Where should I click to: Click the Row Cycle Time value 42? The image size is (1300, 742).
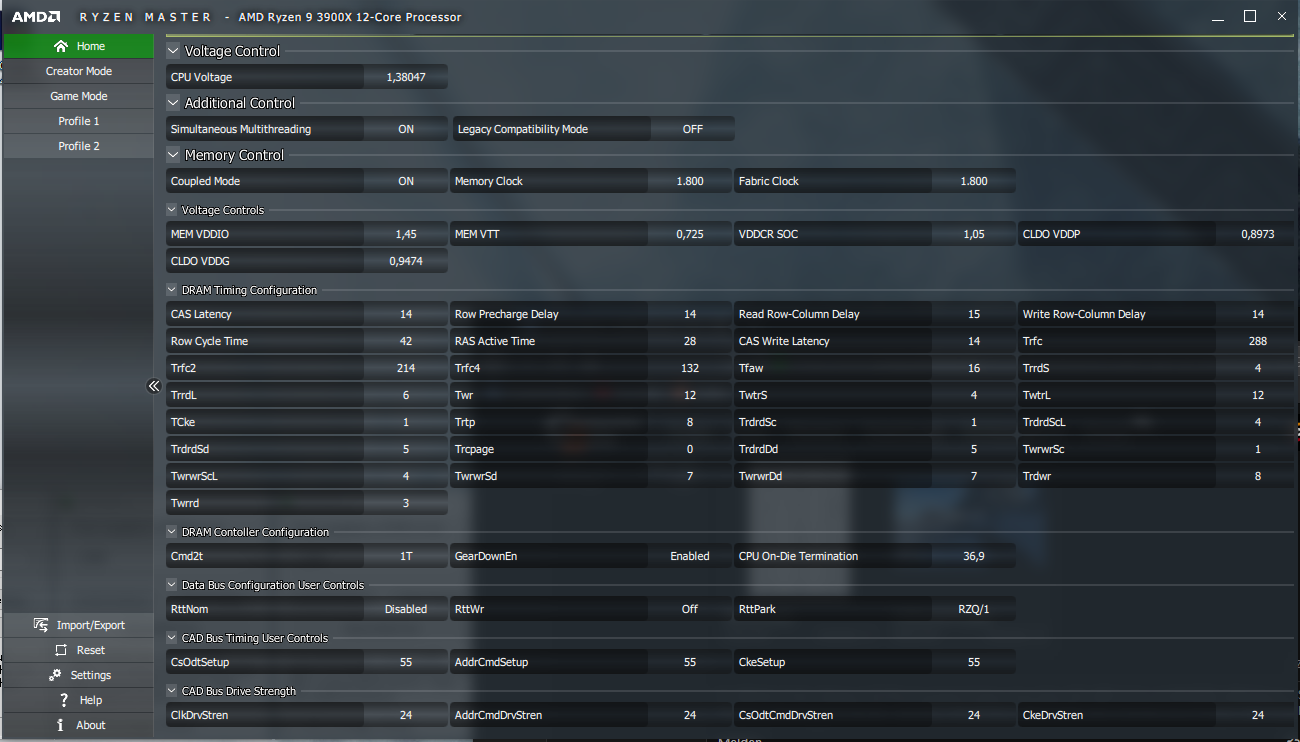[406, 341]
